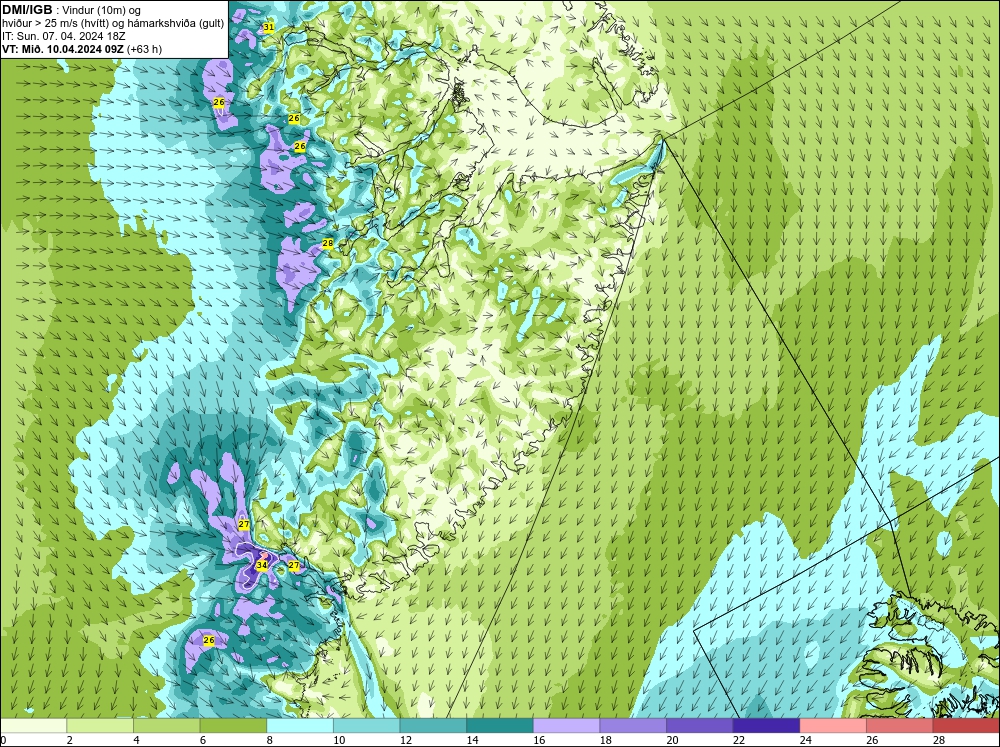Click the yellow gust label 28
1000x747 pixels.
328,243
